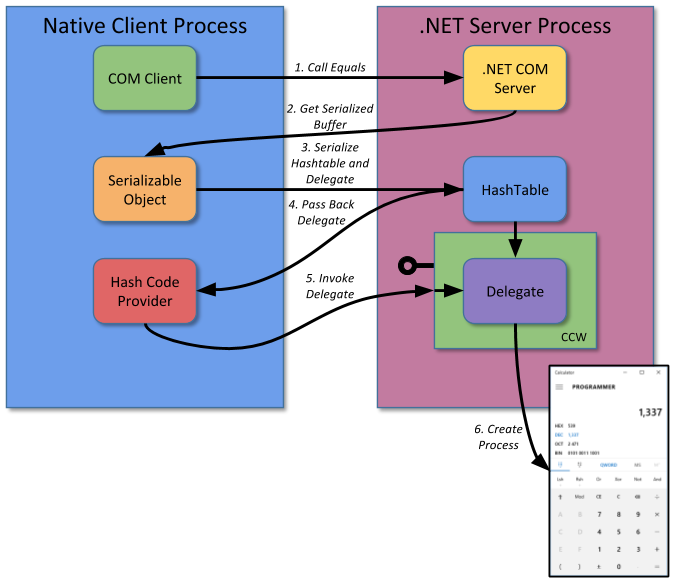Image resolution: width=678 pixels, height=584 pixels.
Task: Select the HEX number base
Action: [x=559, y=425]
